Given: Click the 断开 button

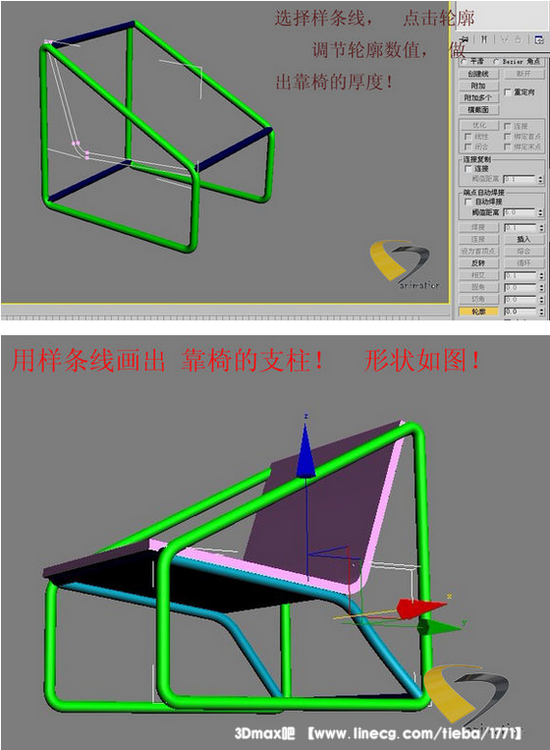Looking at the screenshot, I should tap(524, 74).
